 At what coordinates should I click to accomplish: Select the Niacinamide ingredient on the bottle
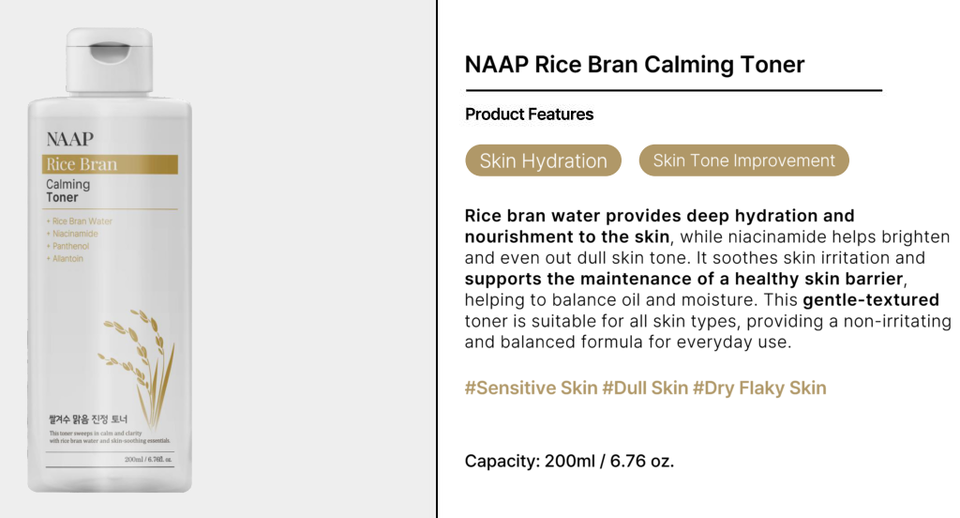(x=73, y=234)
